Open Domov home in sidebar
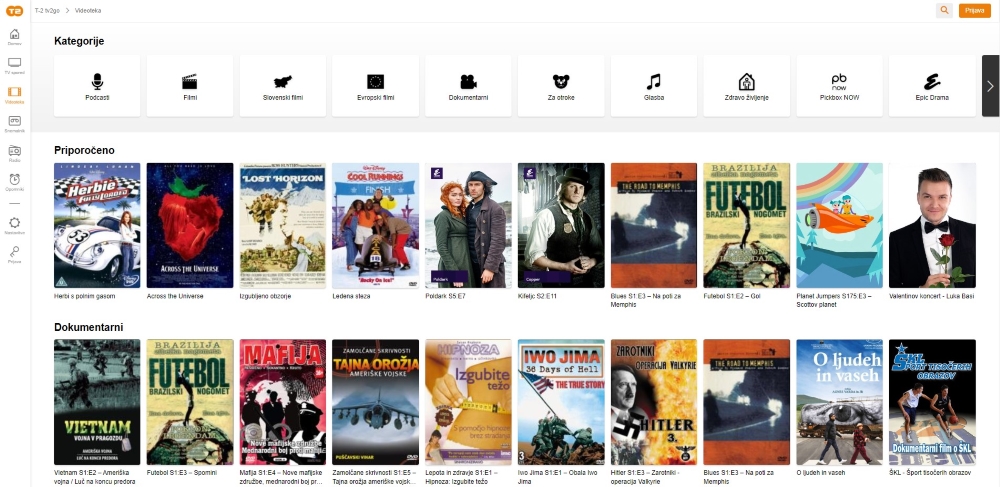Screen dimensions: 1000x487 point(14,36)
